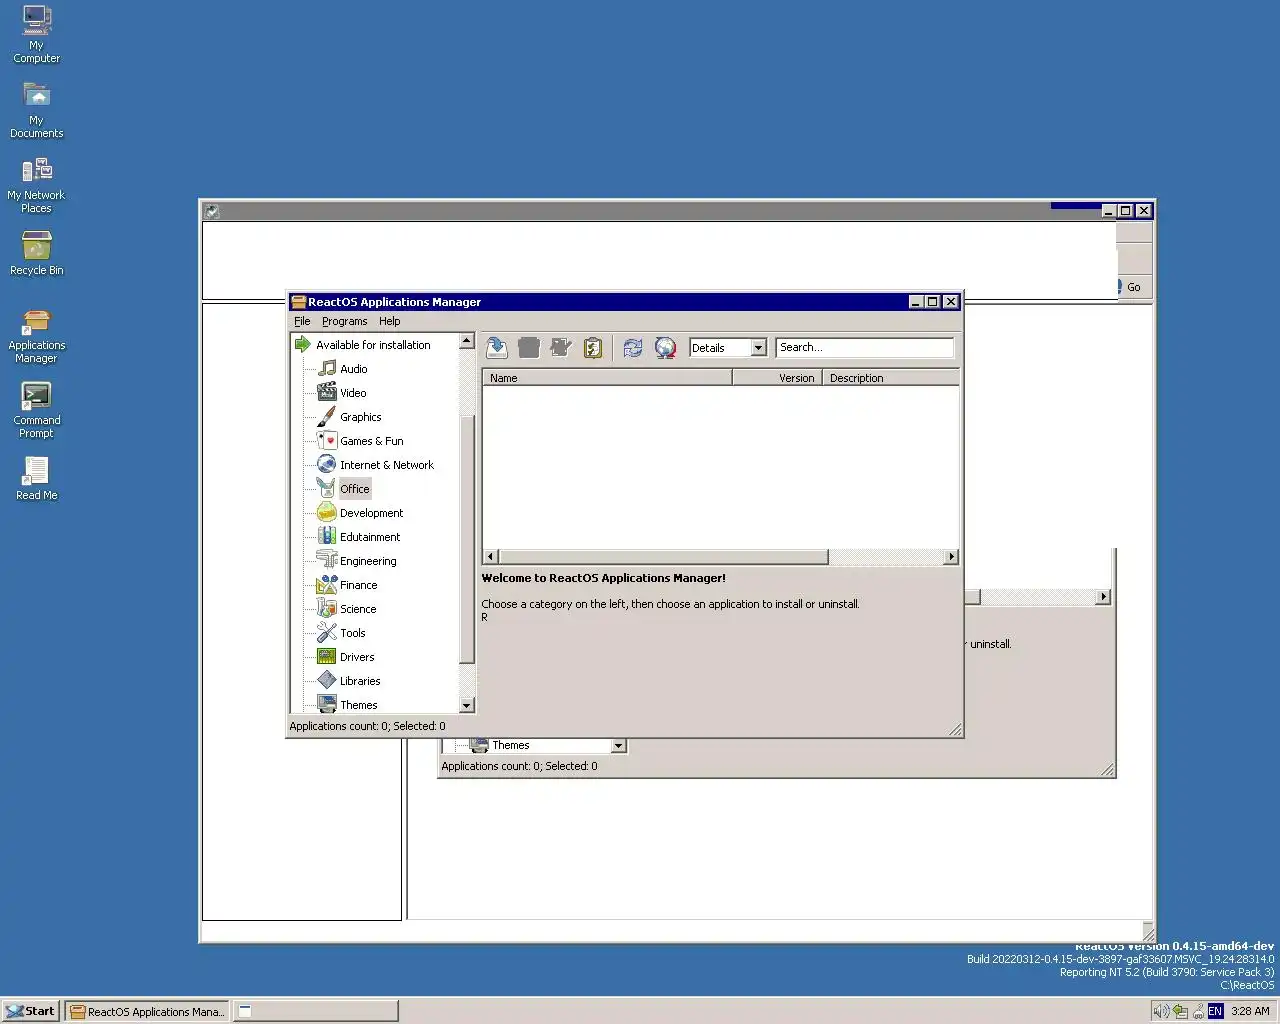Select the Development category icon

pos(327,512)
